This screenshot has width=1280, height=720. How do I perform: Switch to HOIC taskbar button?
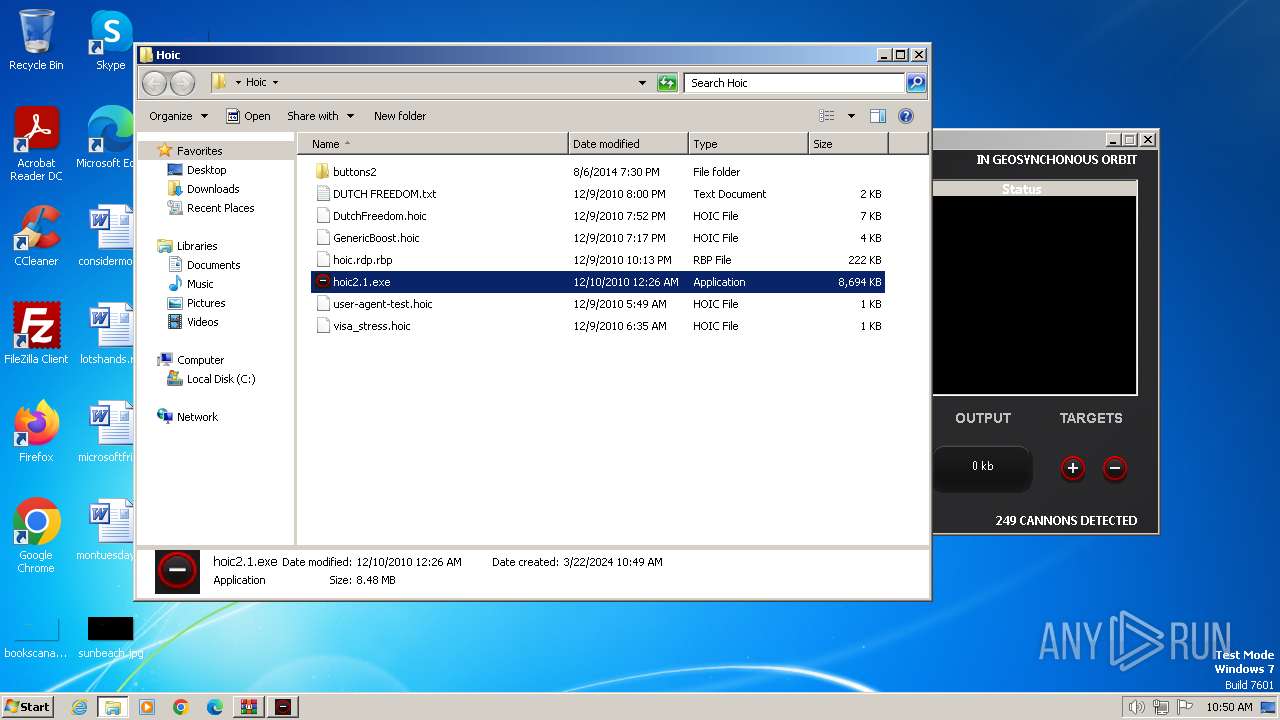click(284, 707)
